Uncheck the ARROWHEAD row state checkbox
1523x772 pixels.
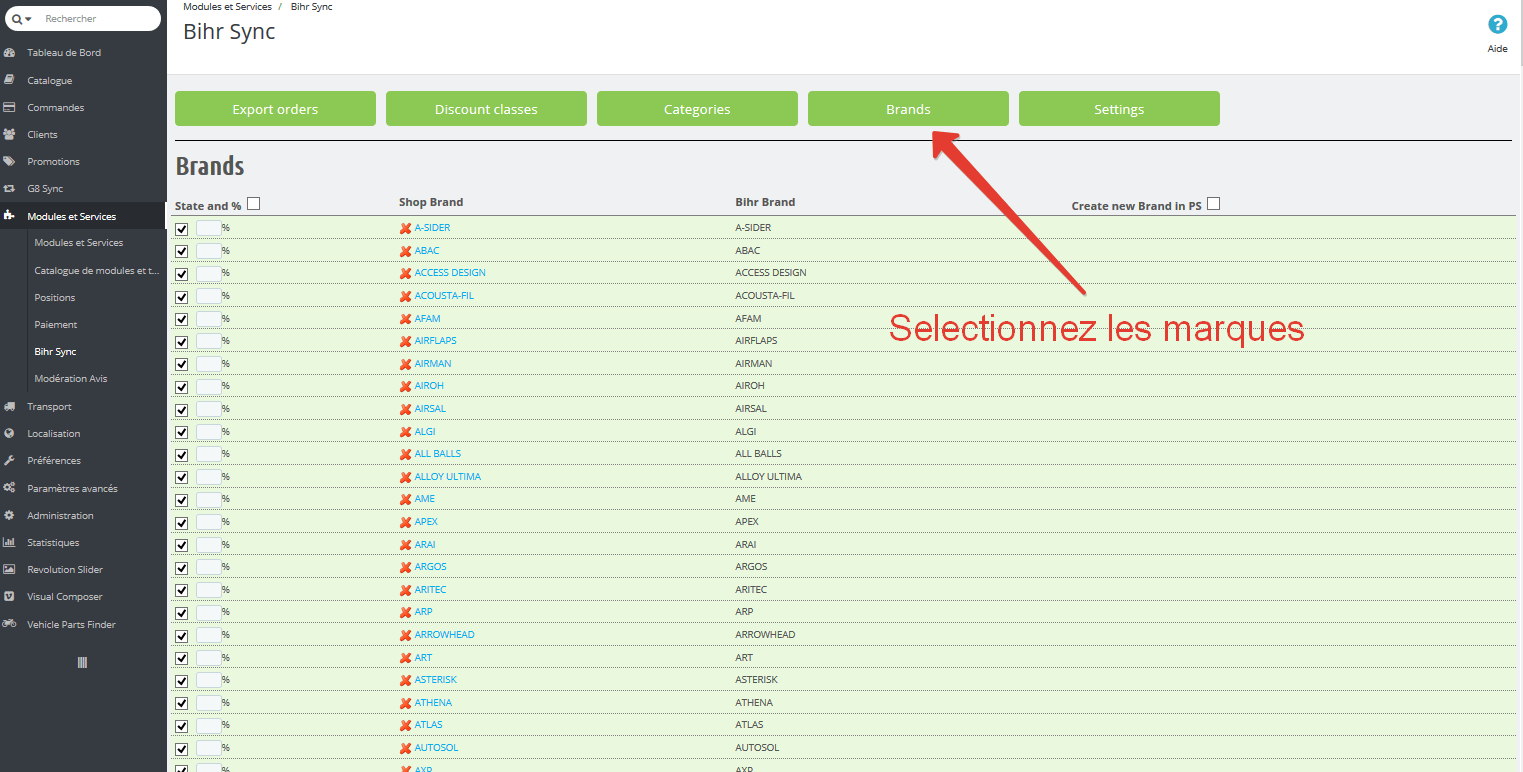click(181, 636)
